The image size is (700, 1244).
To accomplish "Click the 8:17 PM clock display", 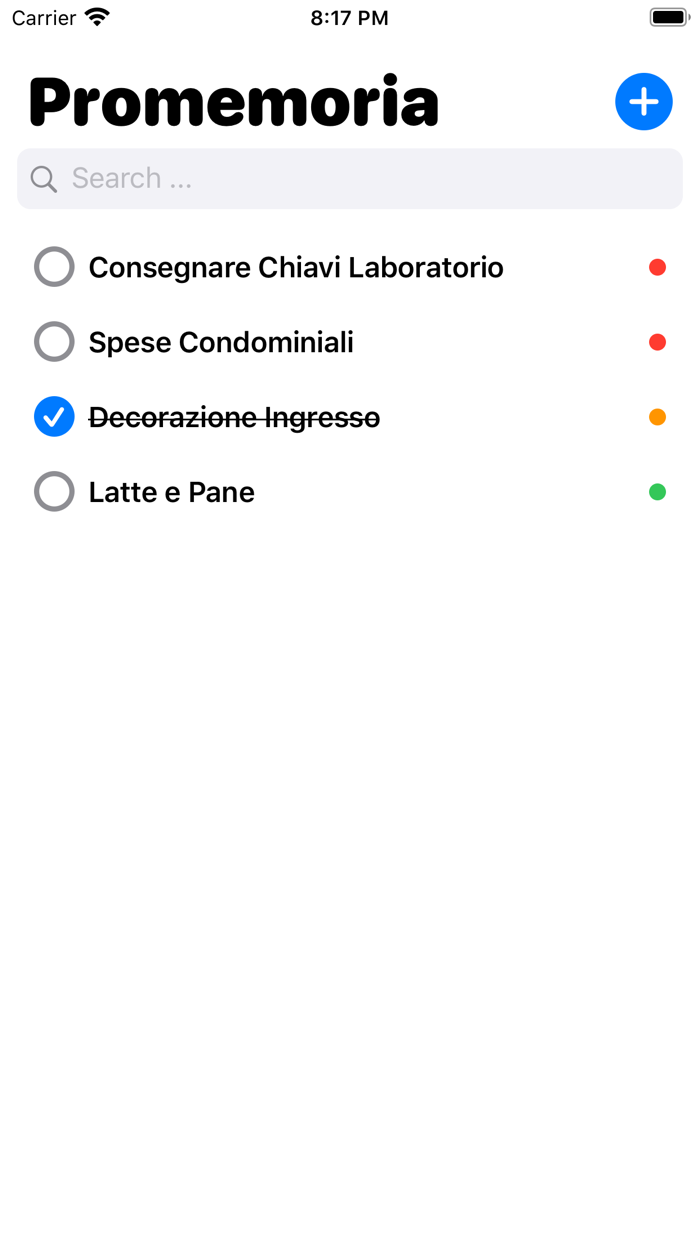I will click(349, 16).
